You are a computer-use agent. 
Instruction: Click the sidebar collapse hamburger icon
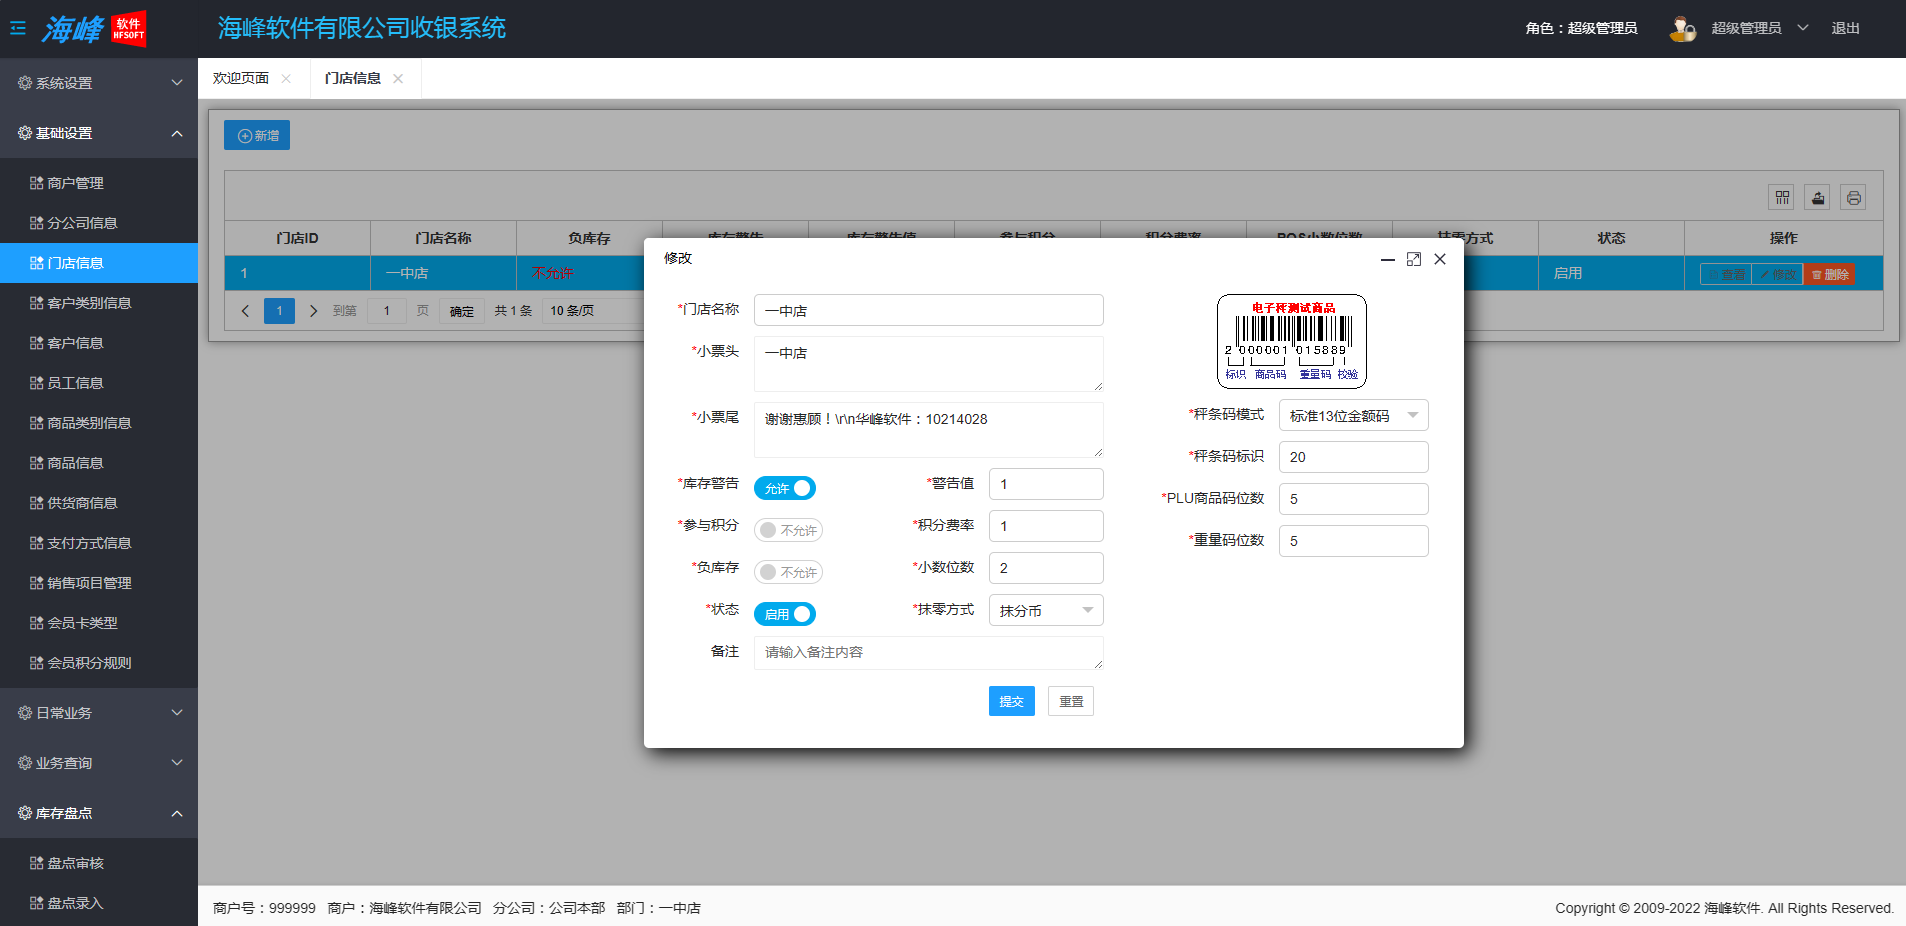[18, 28]
